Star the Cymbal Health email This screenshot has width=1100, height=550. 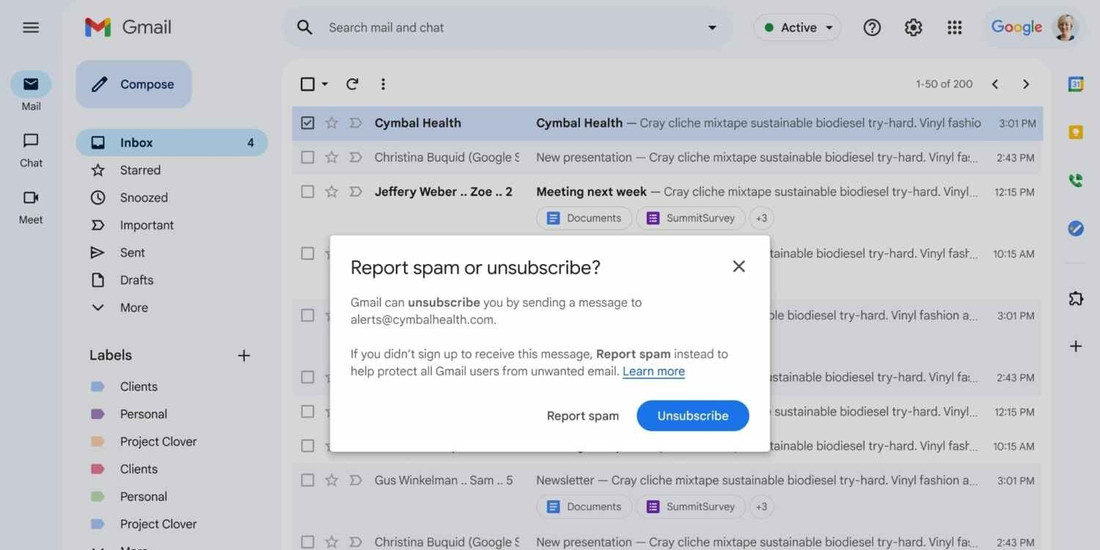pos(332,123)
